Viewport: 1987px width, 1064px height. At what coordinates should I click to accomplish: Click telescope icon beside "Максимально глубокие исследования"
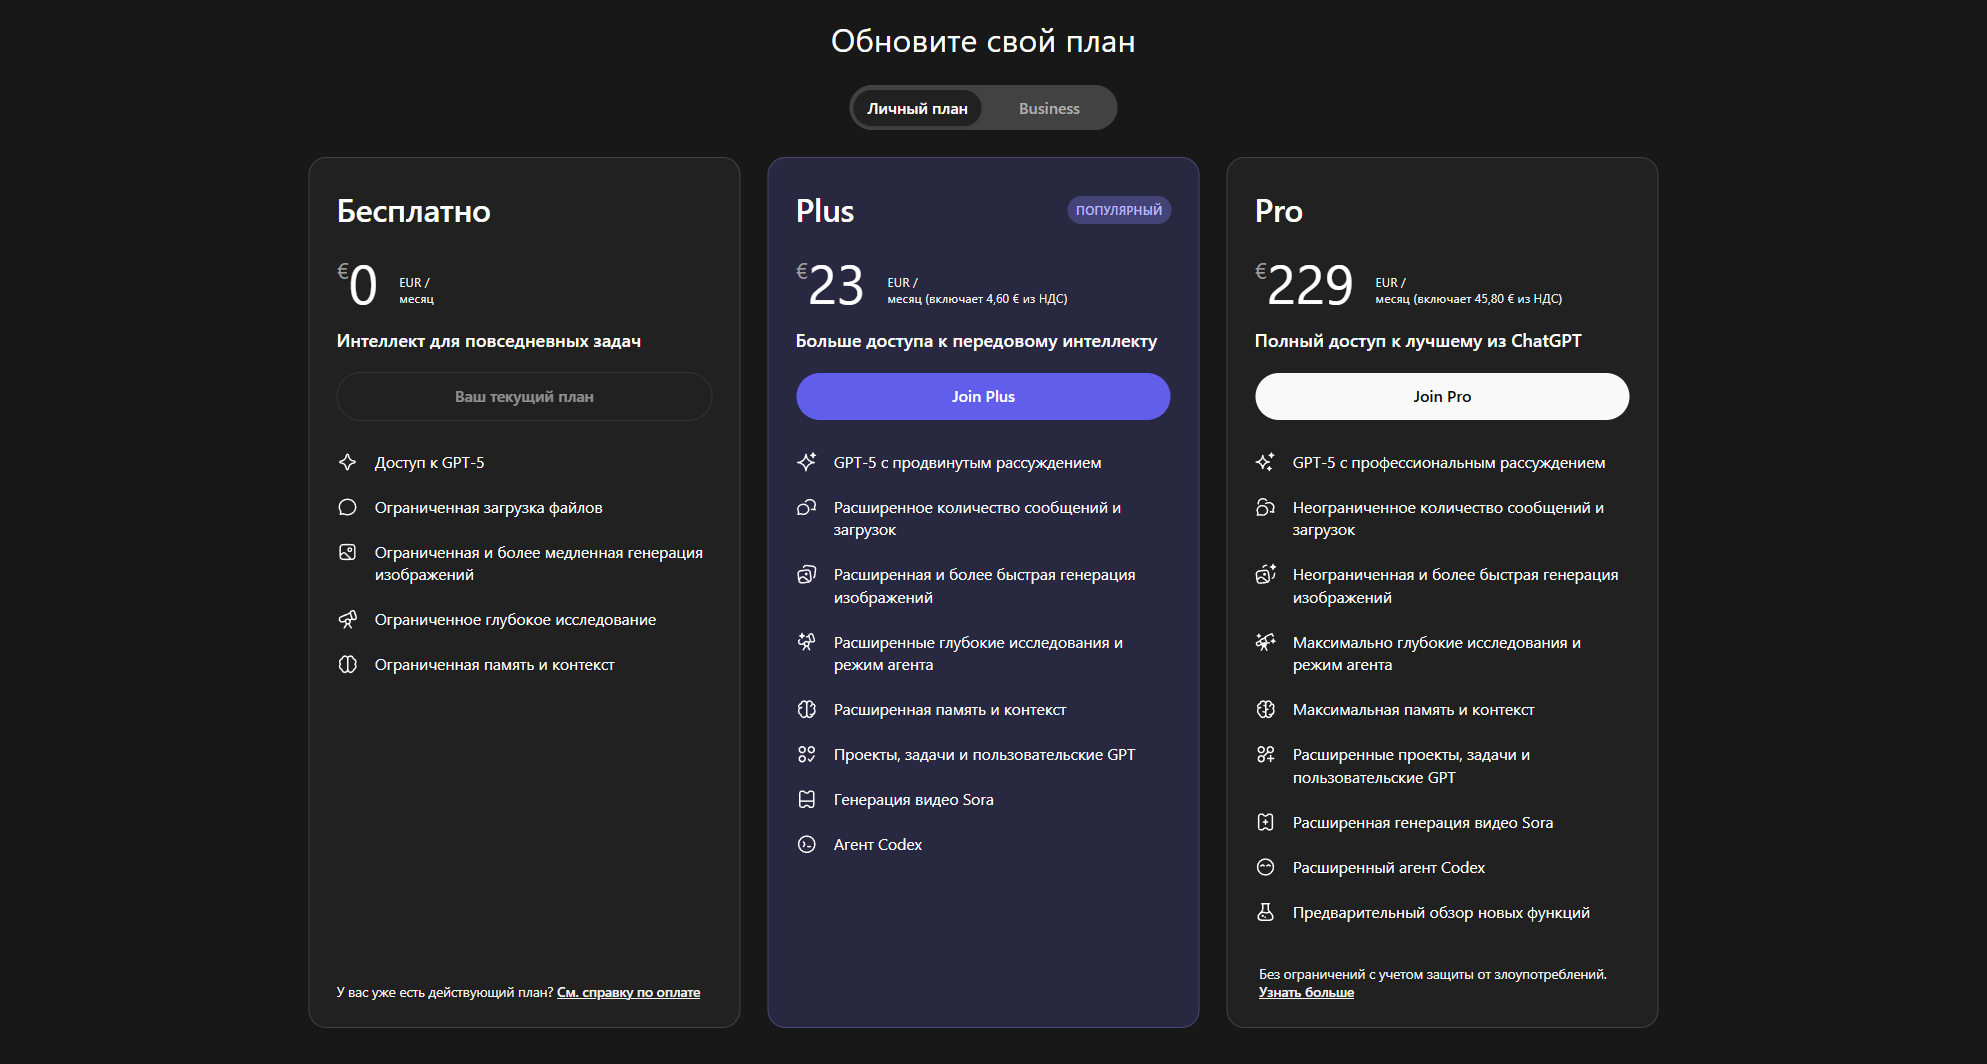pyautogui.click(x=1265, y=642)
